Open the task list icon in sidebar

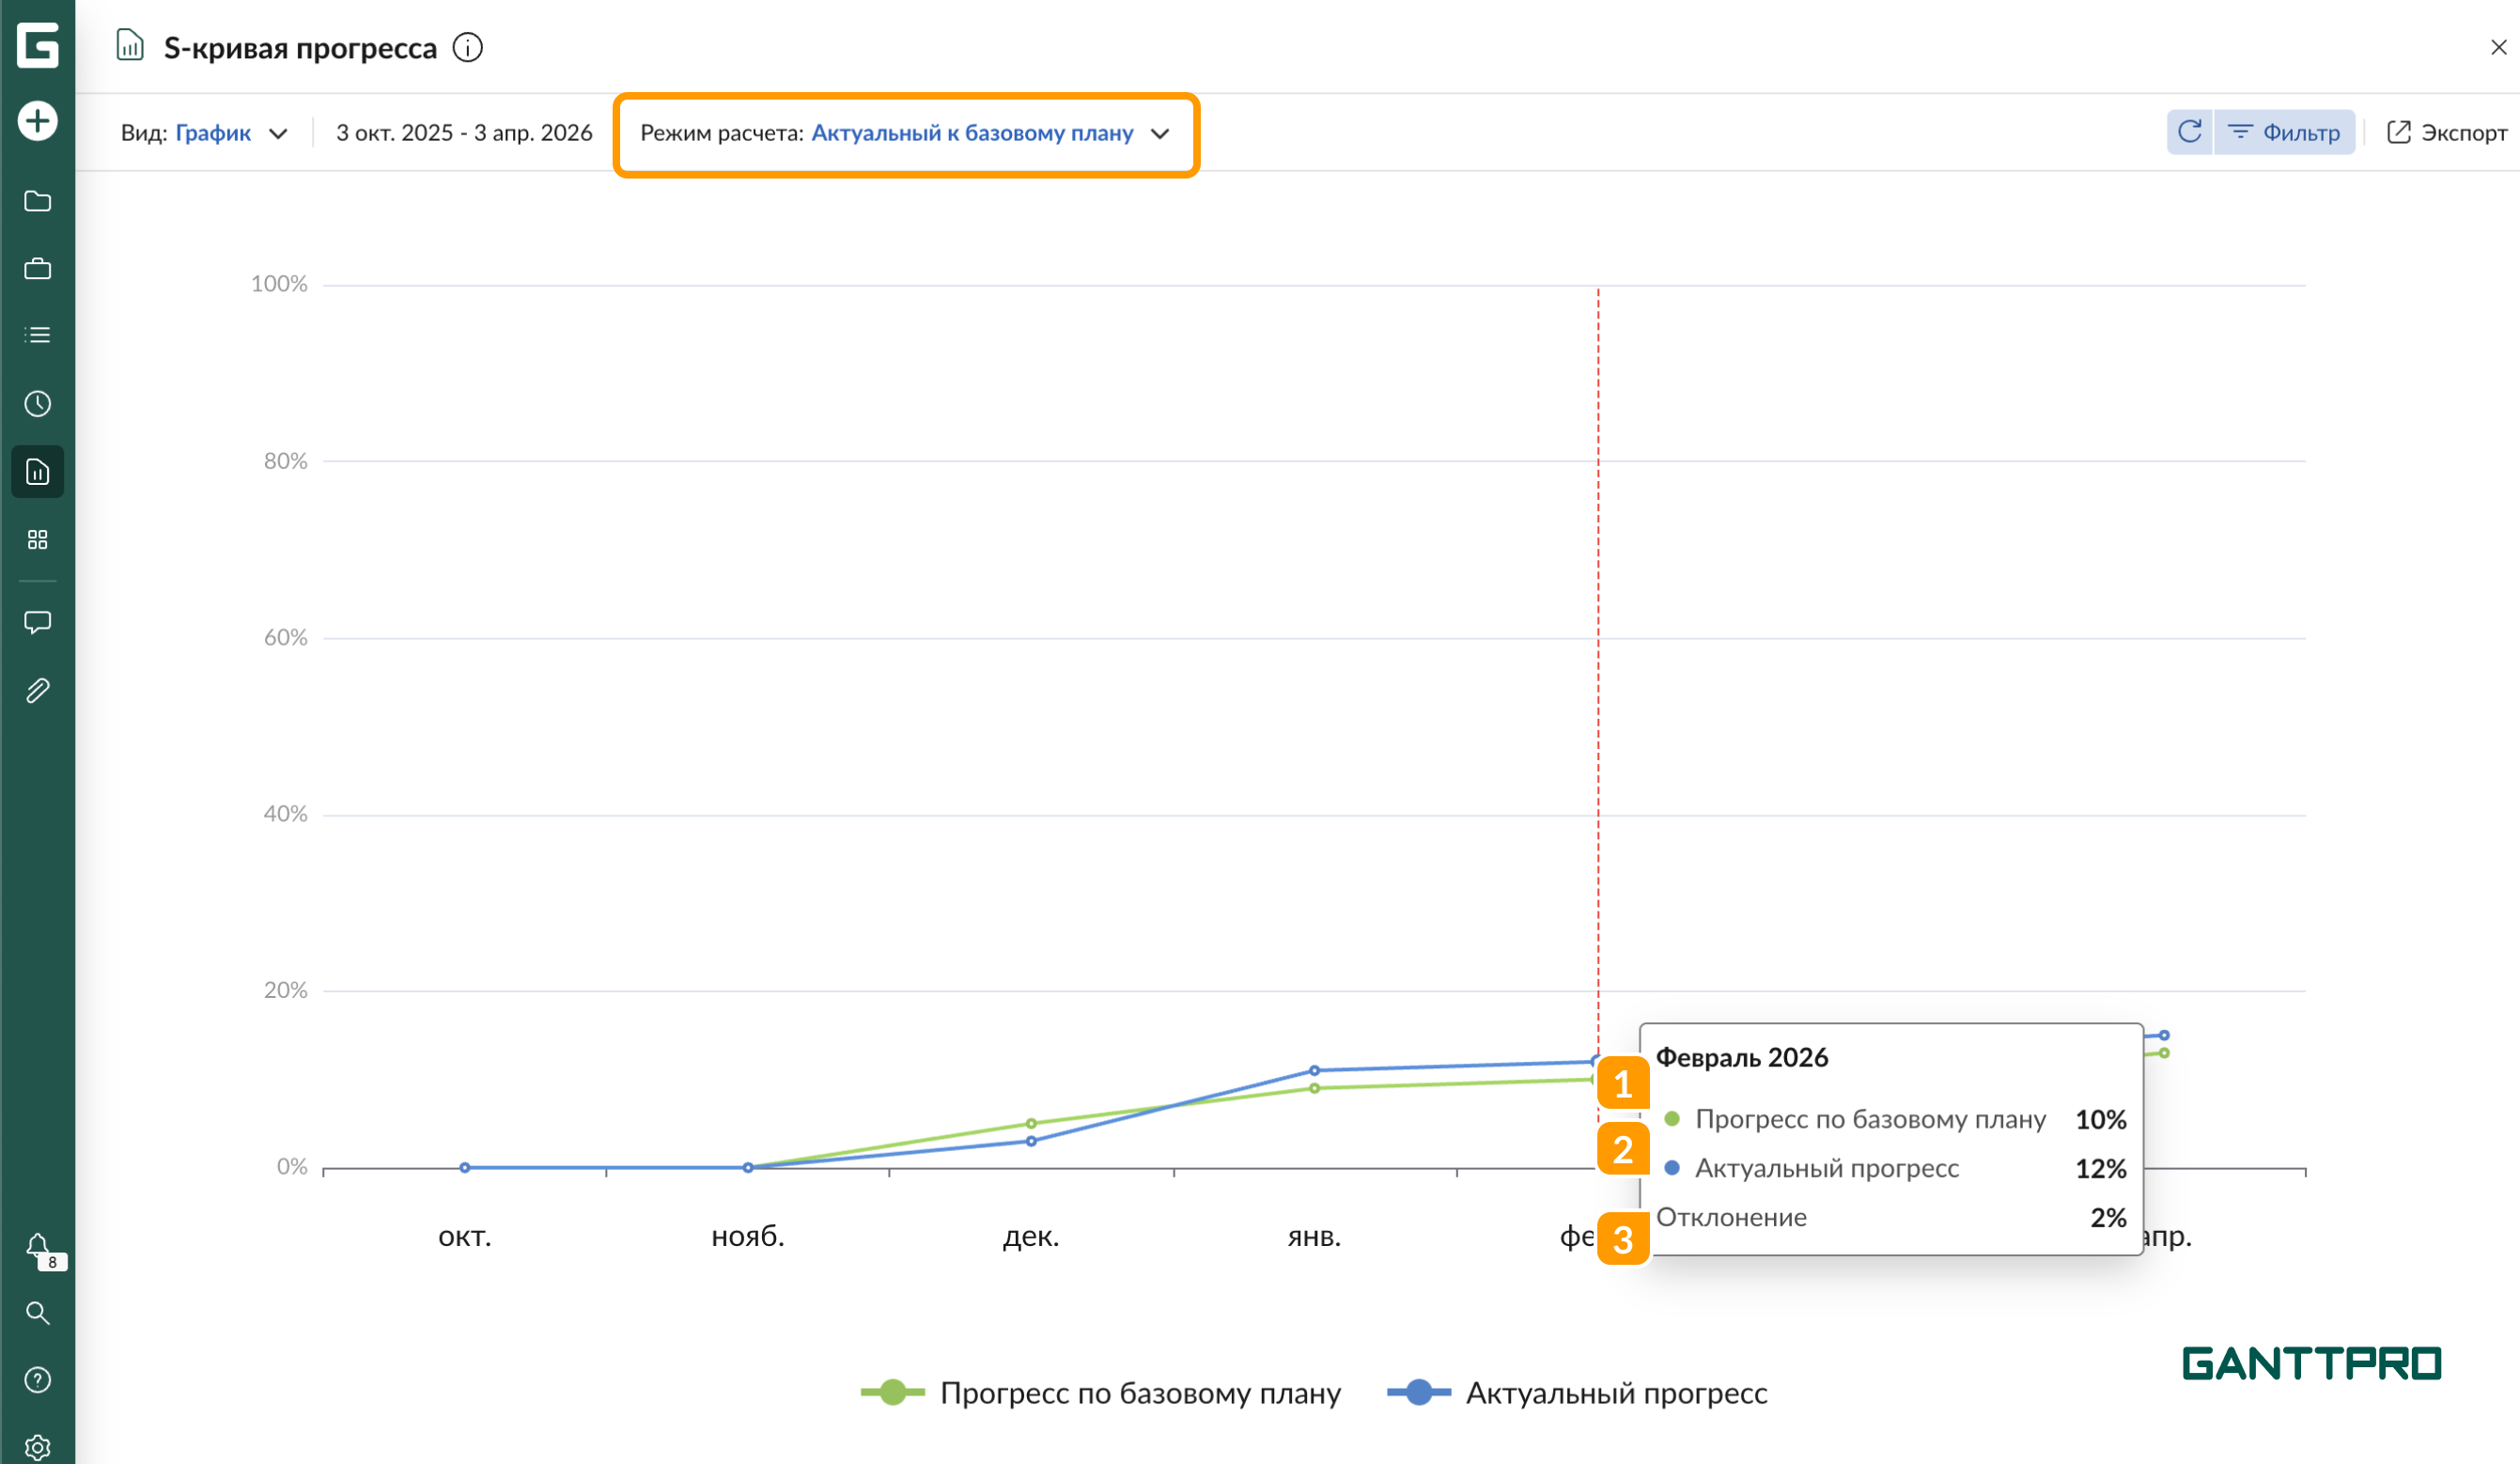click(x=37, y=335)
